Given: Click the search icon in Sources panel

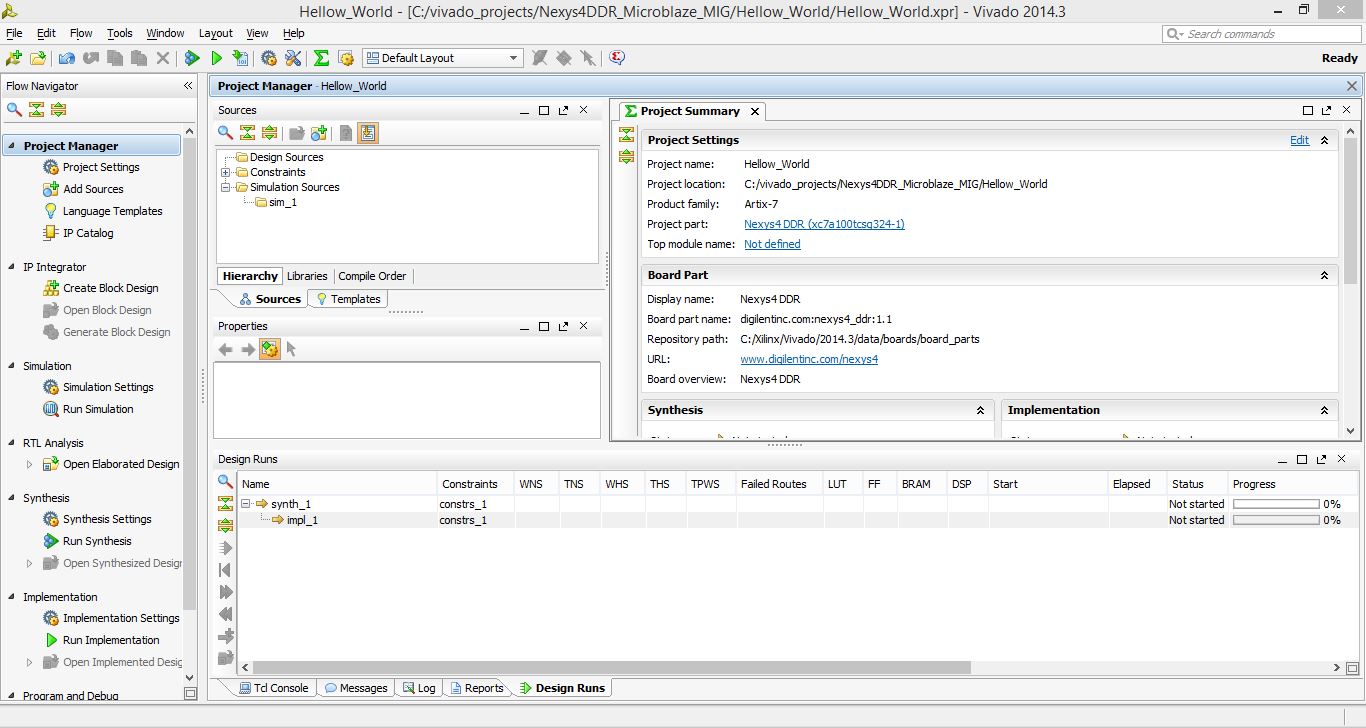Looking at the screenshot, I should tap(226, 133).
